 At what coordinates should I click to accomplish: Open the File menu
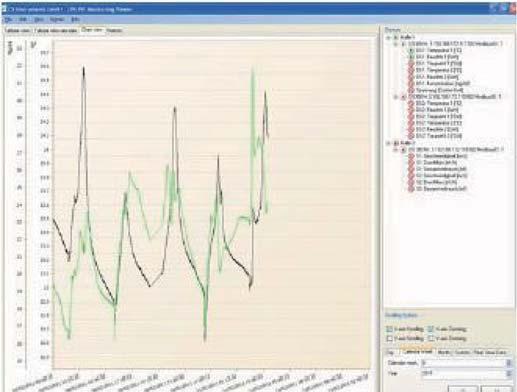pos(8,20)
